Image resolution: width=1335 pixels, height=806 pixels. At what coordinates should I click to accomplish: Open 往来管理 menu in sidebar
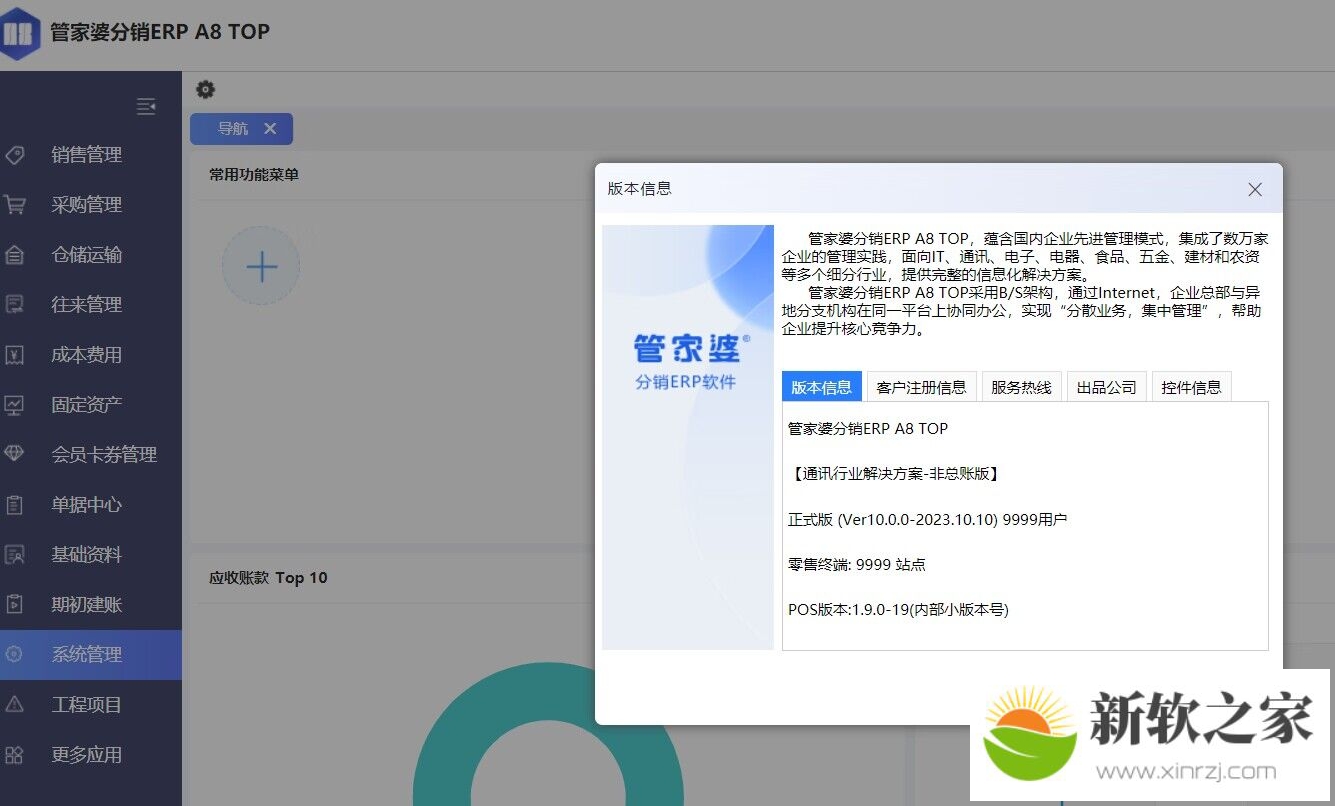pyautogui.click(x=91, y=305)
